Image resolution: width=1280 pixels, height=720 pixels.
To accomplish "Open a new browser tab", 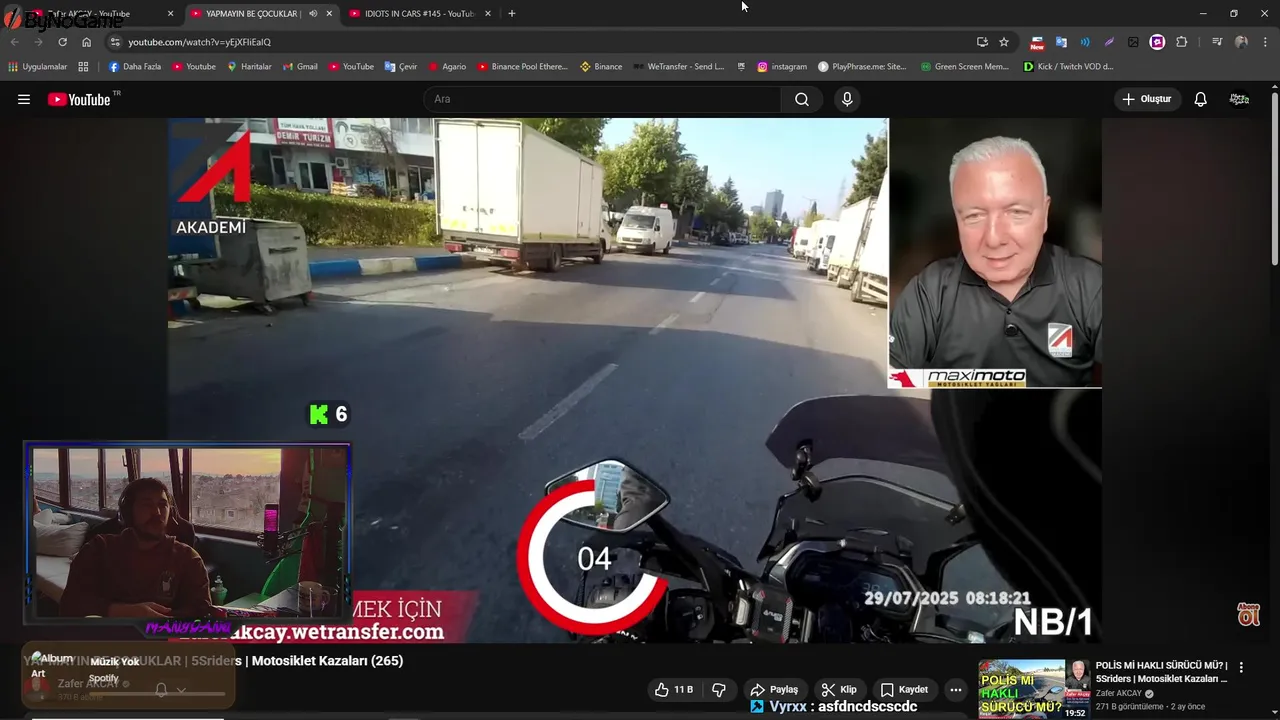I will pos(511,14).
